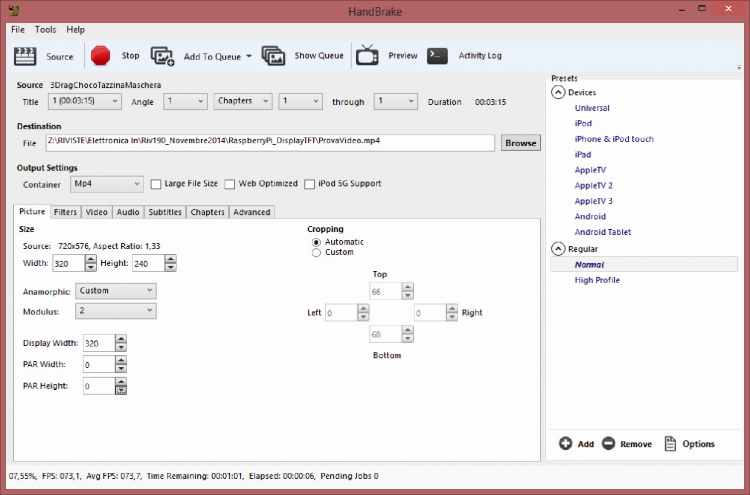Increase Display Width with up stepper
Viewport: 750px width, 495px height.
pos(121,339)
